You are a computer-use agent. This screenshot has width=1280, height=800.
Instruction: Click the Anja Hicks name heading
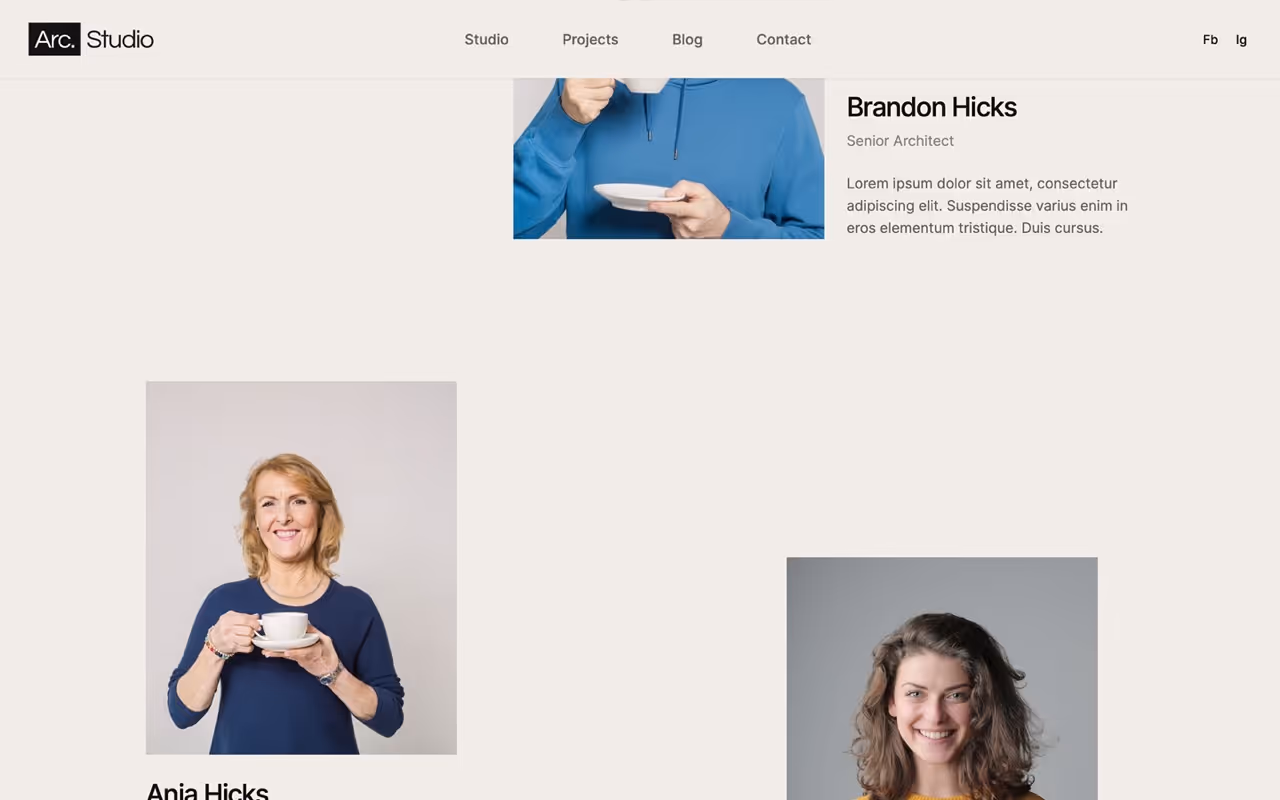207,790
